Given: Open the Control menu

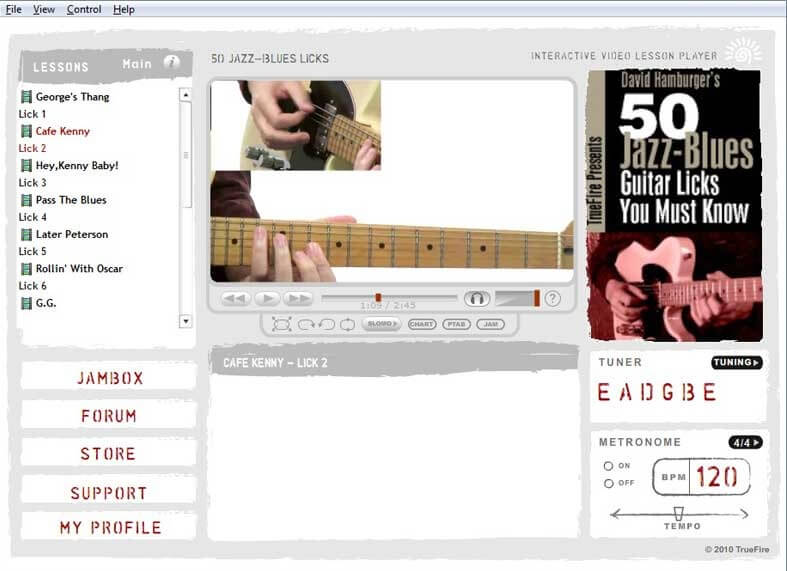Looking at the screenshot, I should (x=84, y=9).
